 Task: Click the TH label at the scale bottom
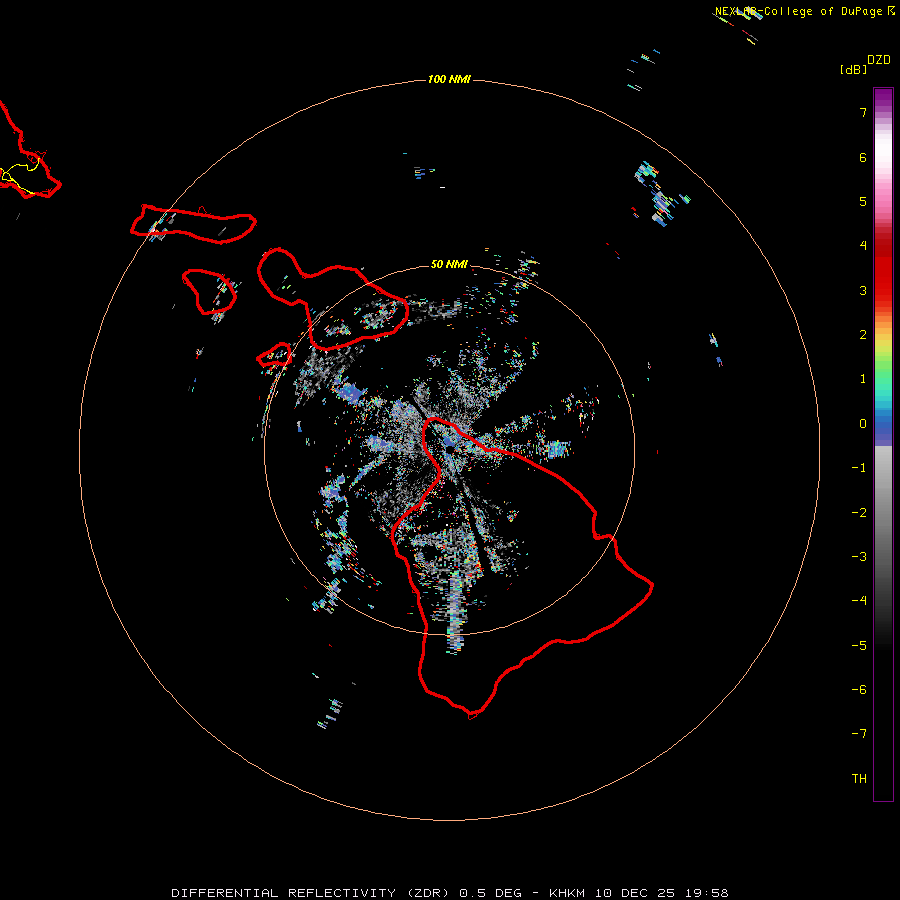(x=859, y=779)
